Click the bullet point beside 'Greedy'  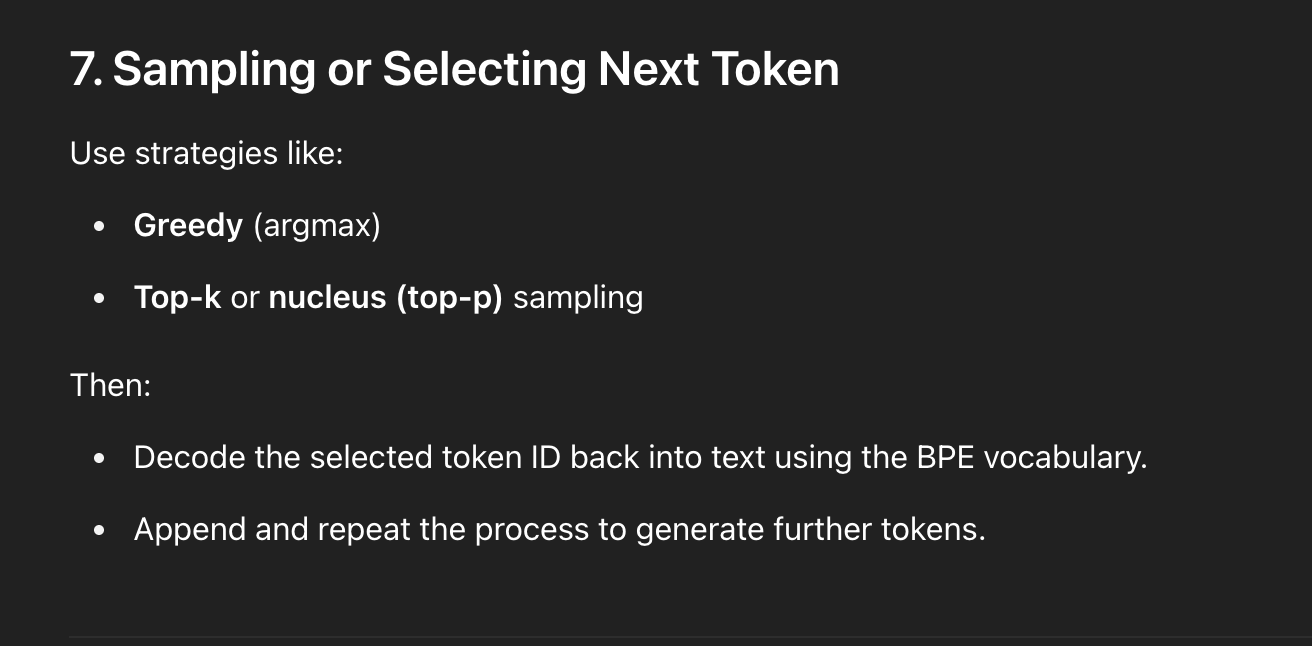tap(98, 227)
